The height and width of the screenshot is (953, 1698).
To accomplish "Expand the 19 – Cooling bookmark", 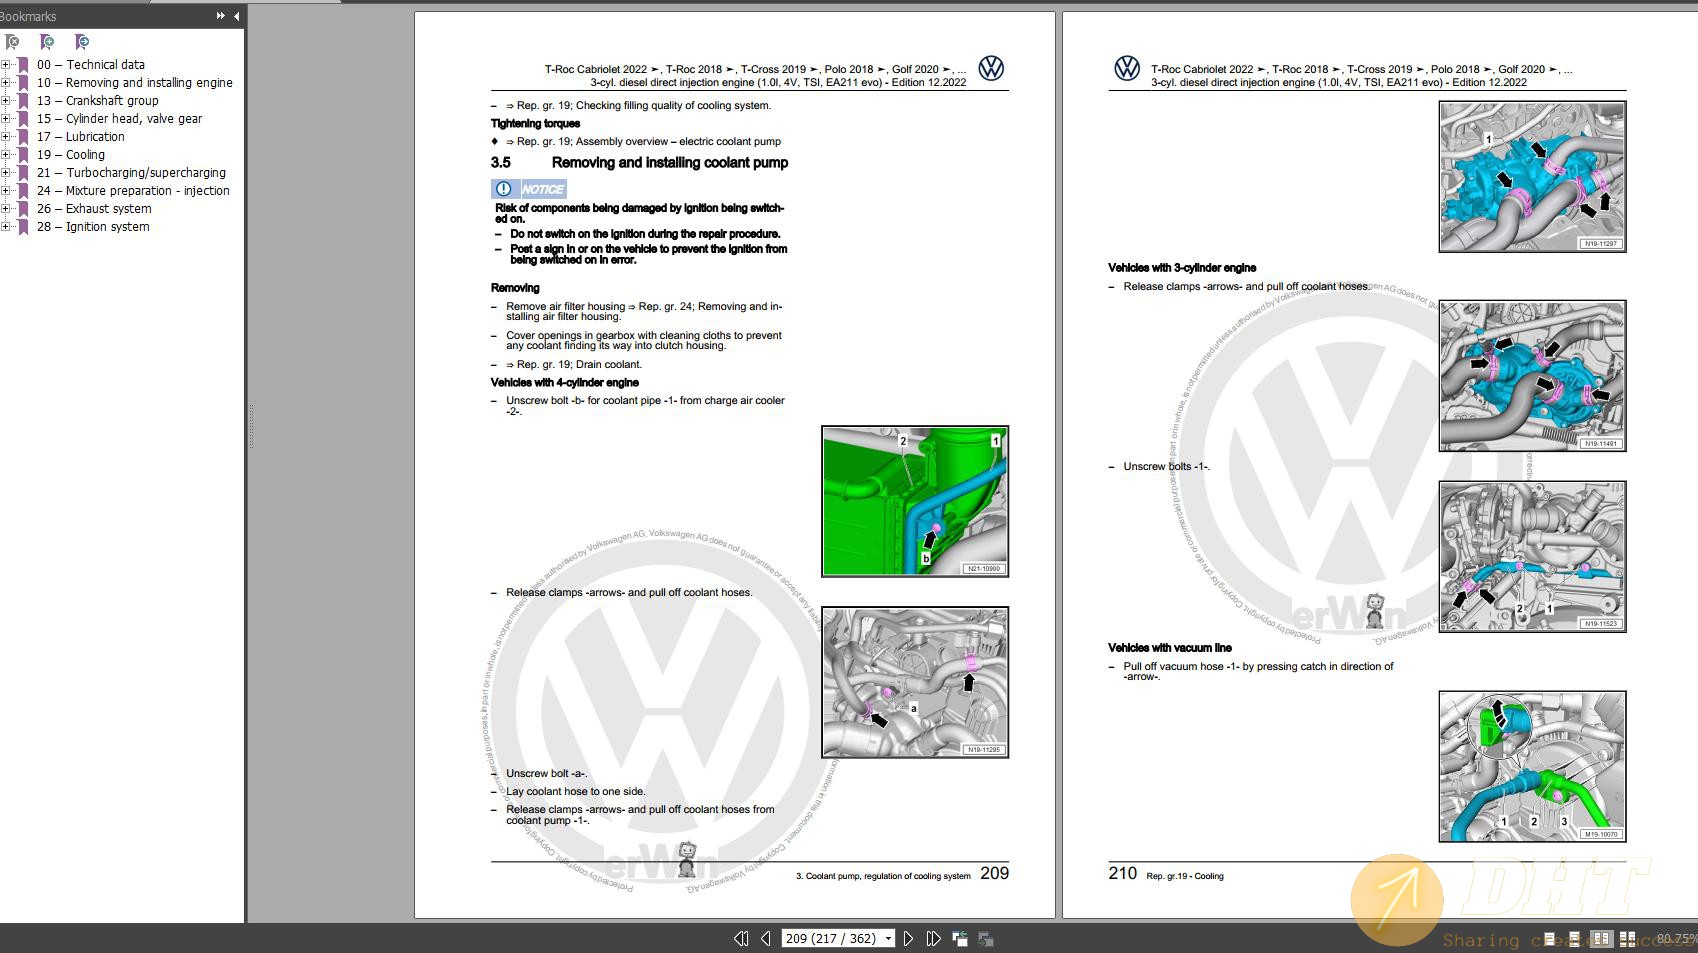I will click(x=6, y=155).
